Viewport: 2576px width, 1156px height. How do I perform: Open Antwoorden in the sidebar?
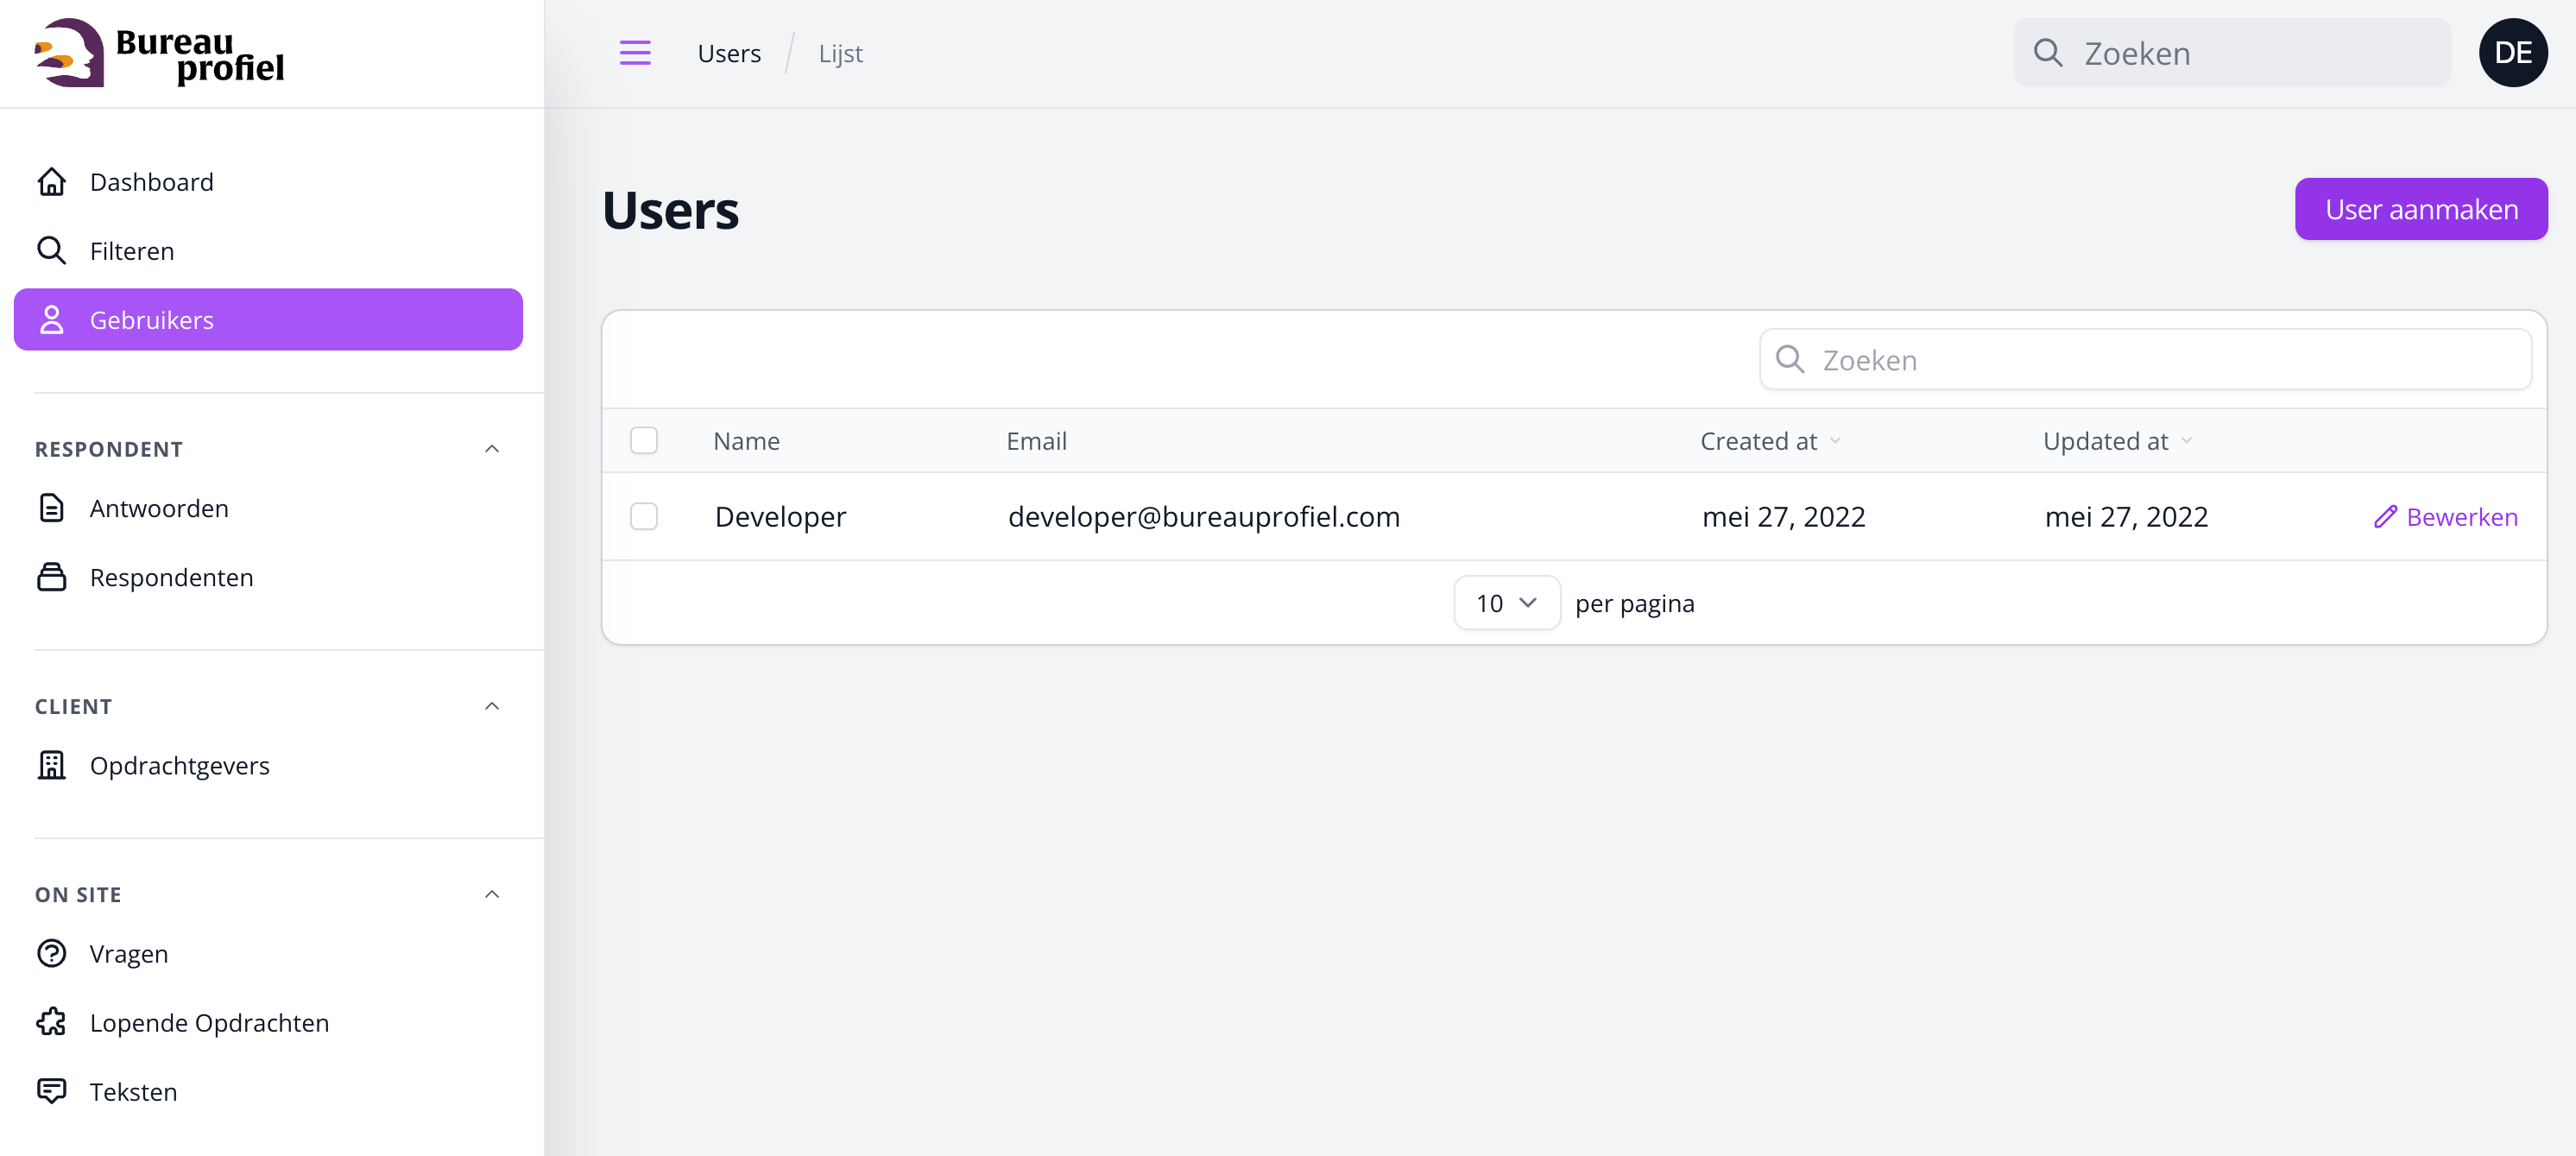[268, 508]
